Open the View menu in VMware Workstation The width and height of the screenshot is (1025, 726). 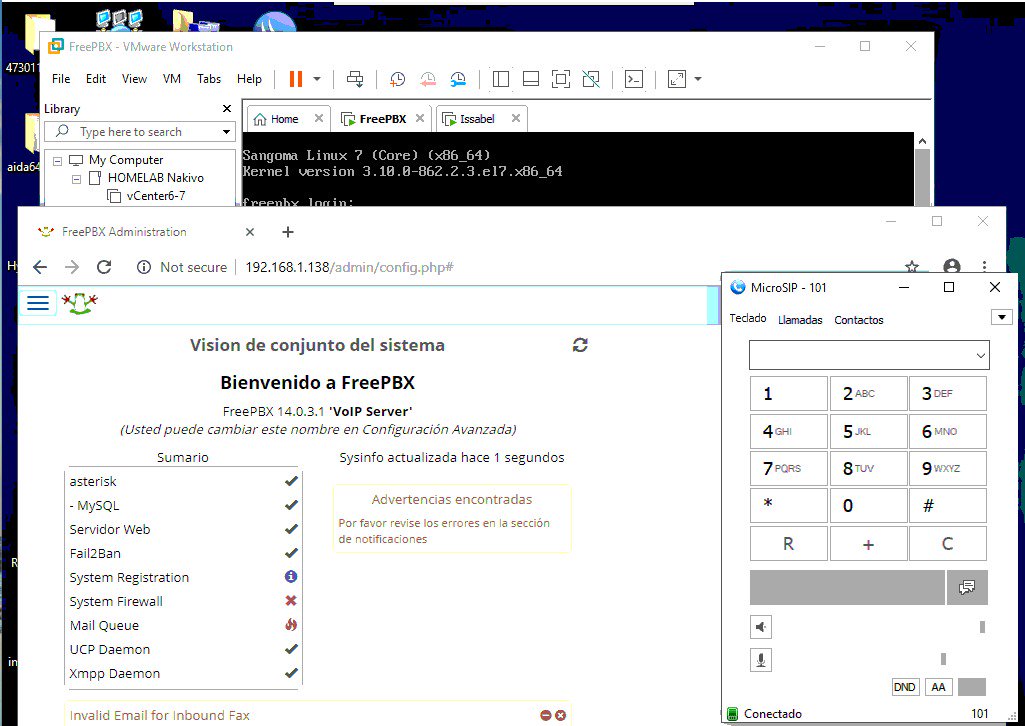[134, 79]
